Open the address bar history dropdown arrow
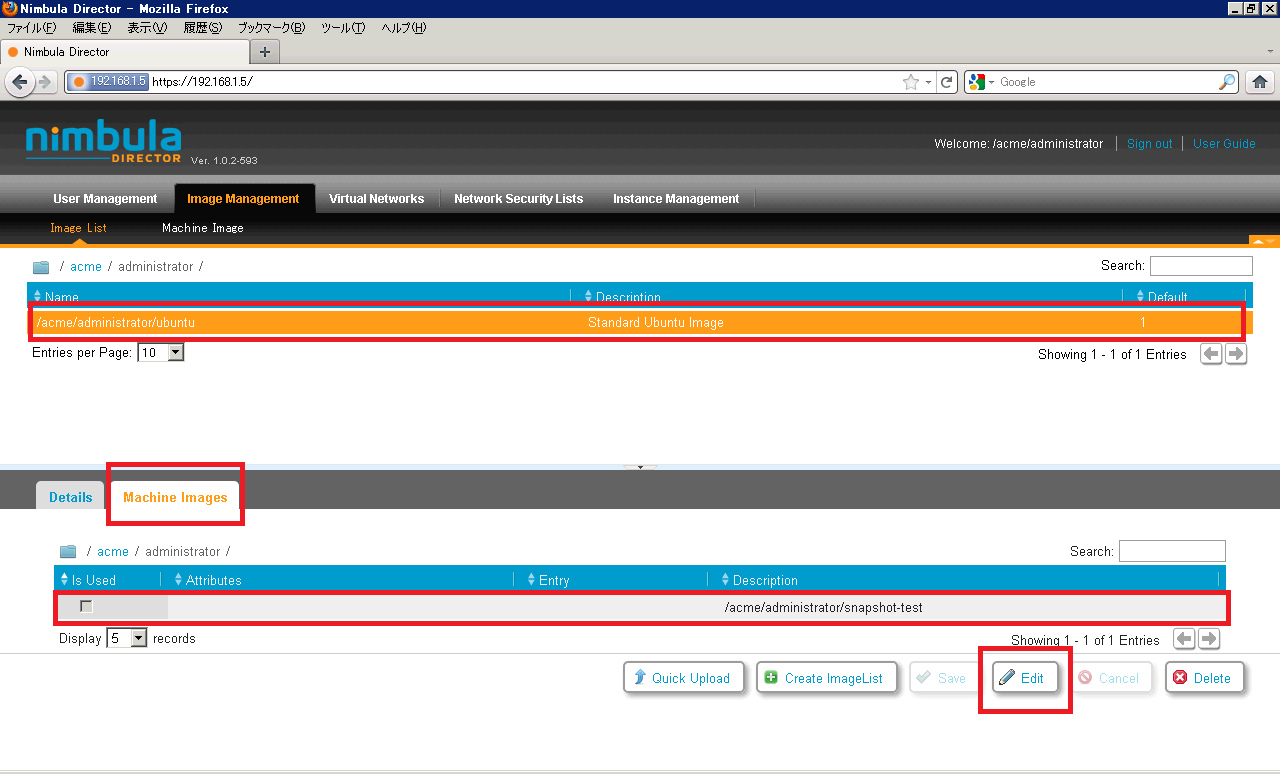Viewport: 1280px width, 774px height. [x=929, y=82]
